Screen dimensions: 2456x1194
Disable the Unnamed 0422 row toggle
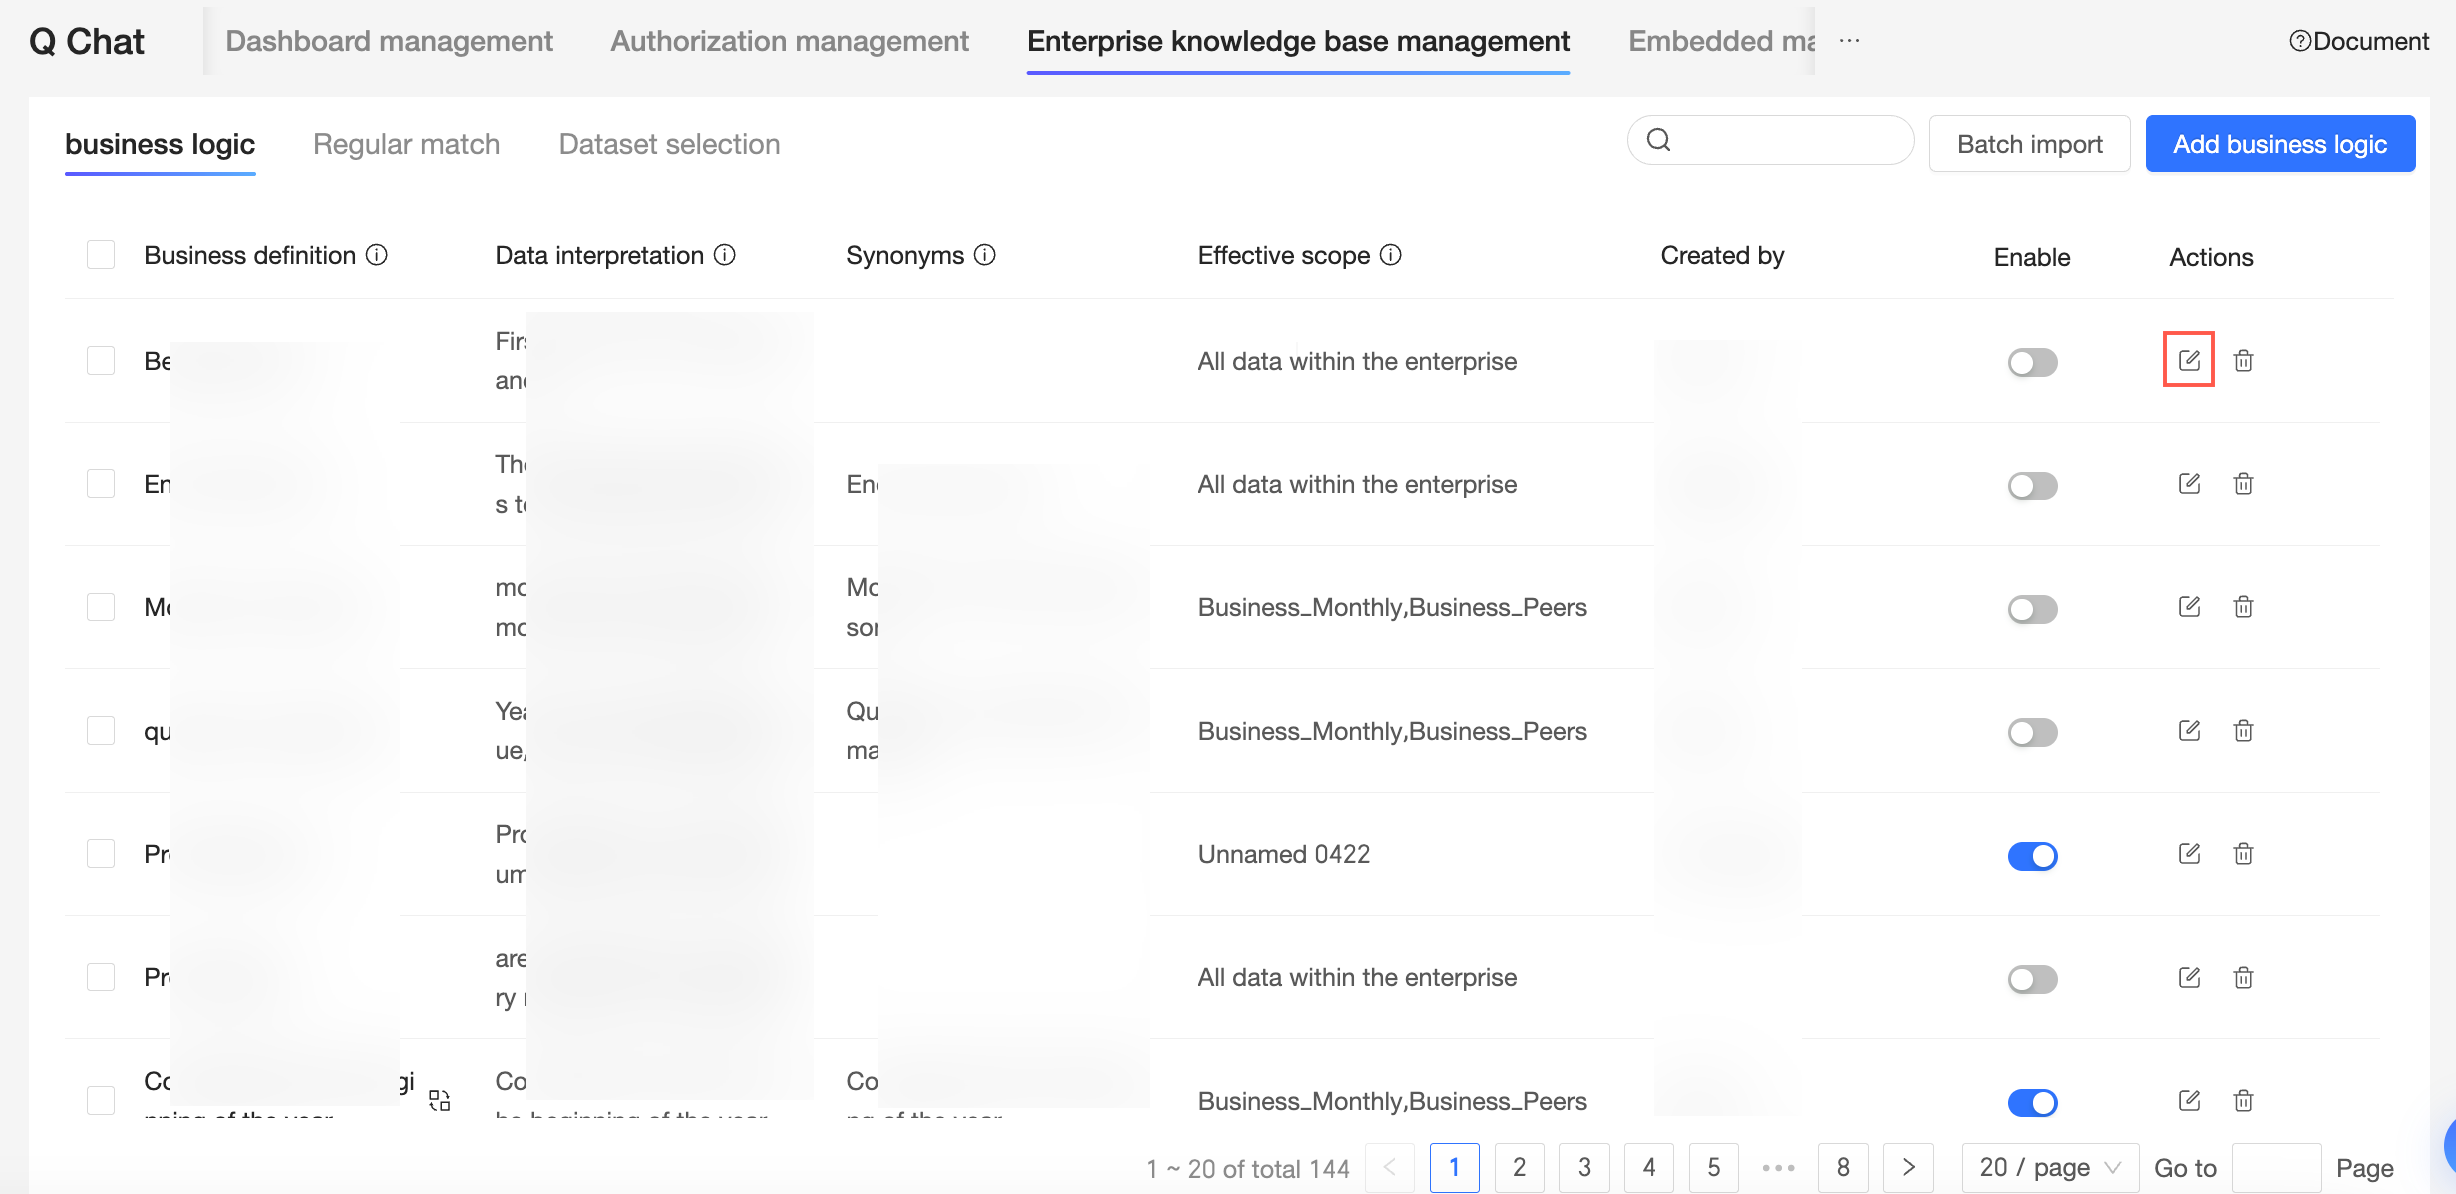pos(2032,856)
